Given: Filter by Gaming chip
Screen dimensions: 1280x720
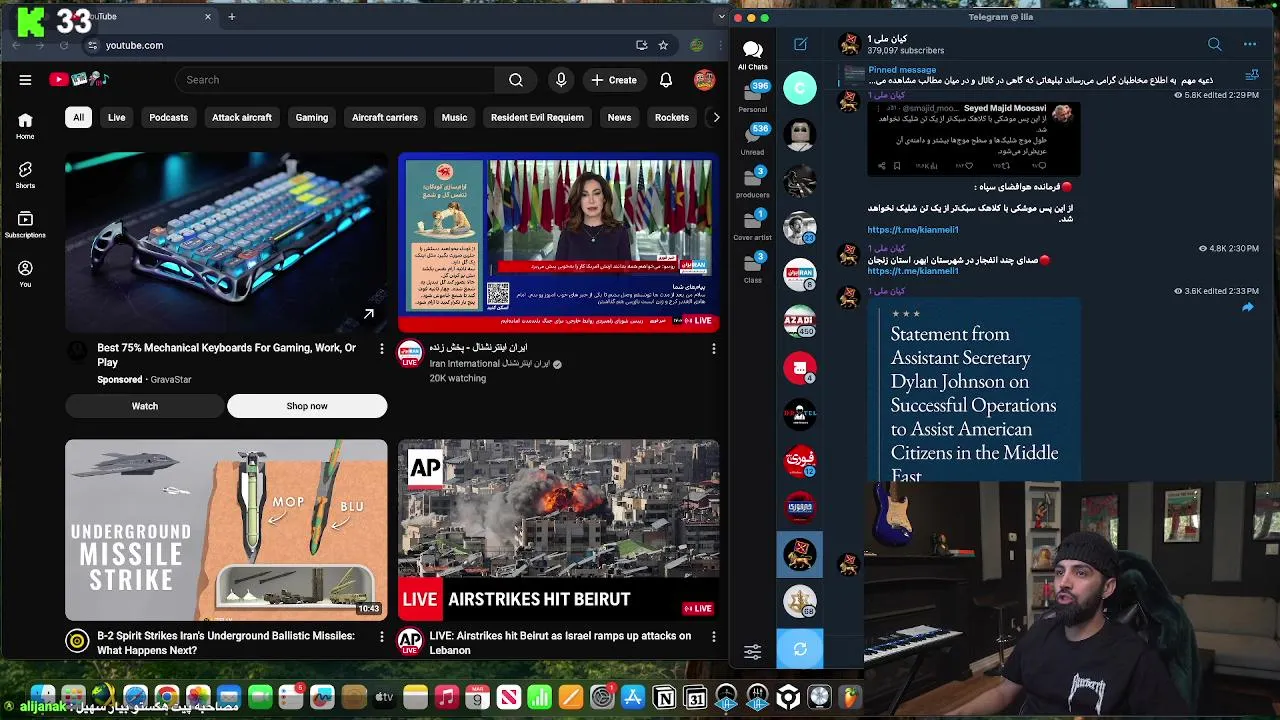Looking at the screenshot, I should [x=312, y=117].
